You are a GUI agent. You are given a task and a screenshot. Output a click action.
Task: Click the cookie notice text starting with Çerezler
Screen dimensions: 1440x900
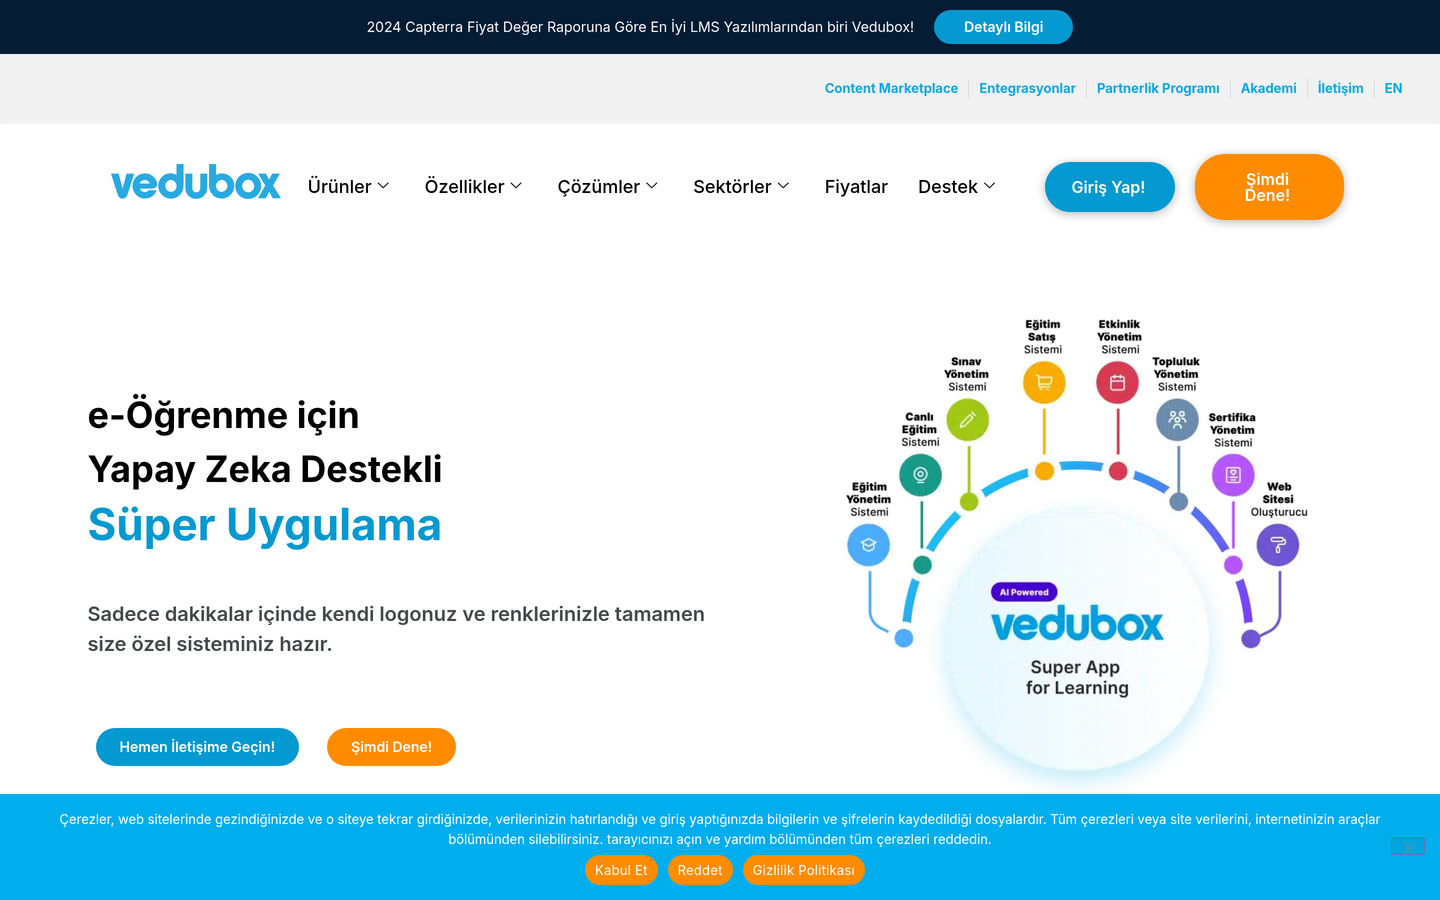tap(720, 829)
